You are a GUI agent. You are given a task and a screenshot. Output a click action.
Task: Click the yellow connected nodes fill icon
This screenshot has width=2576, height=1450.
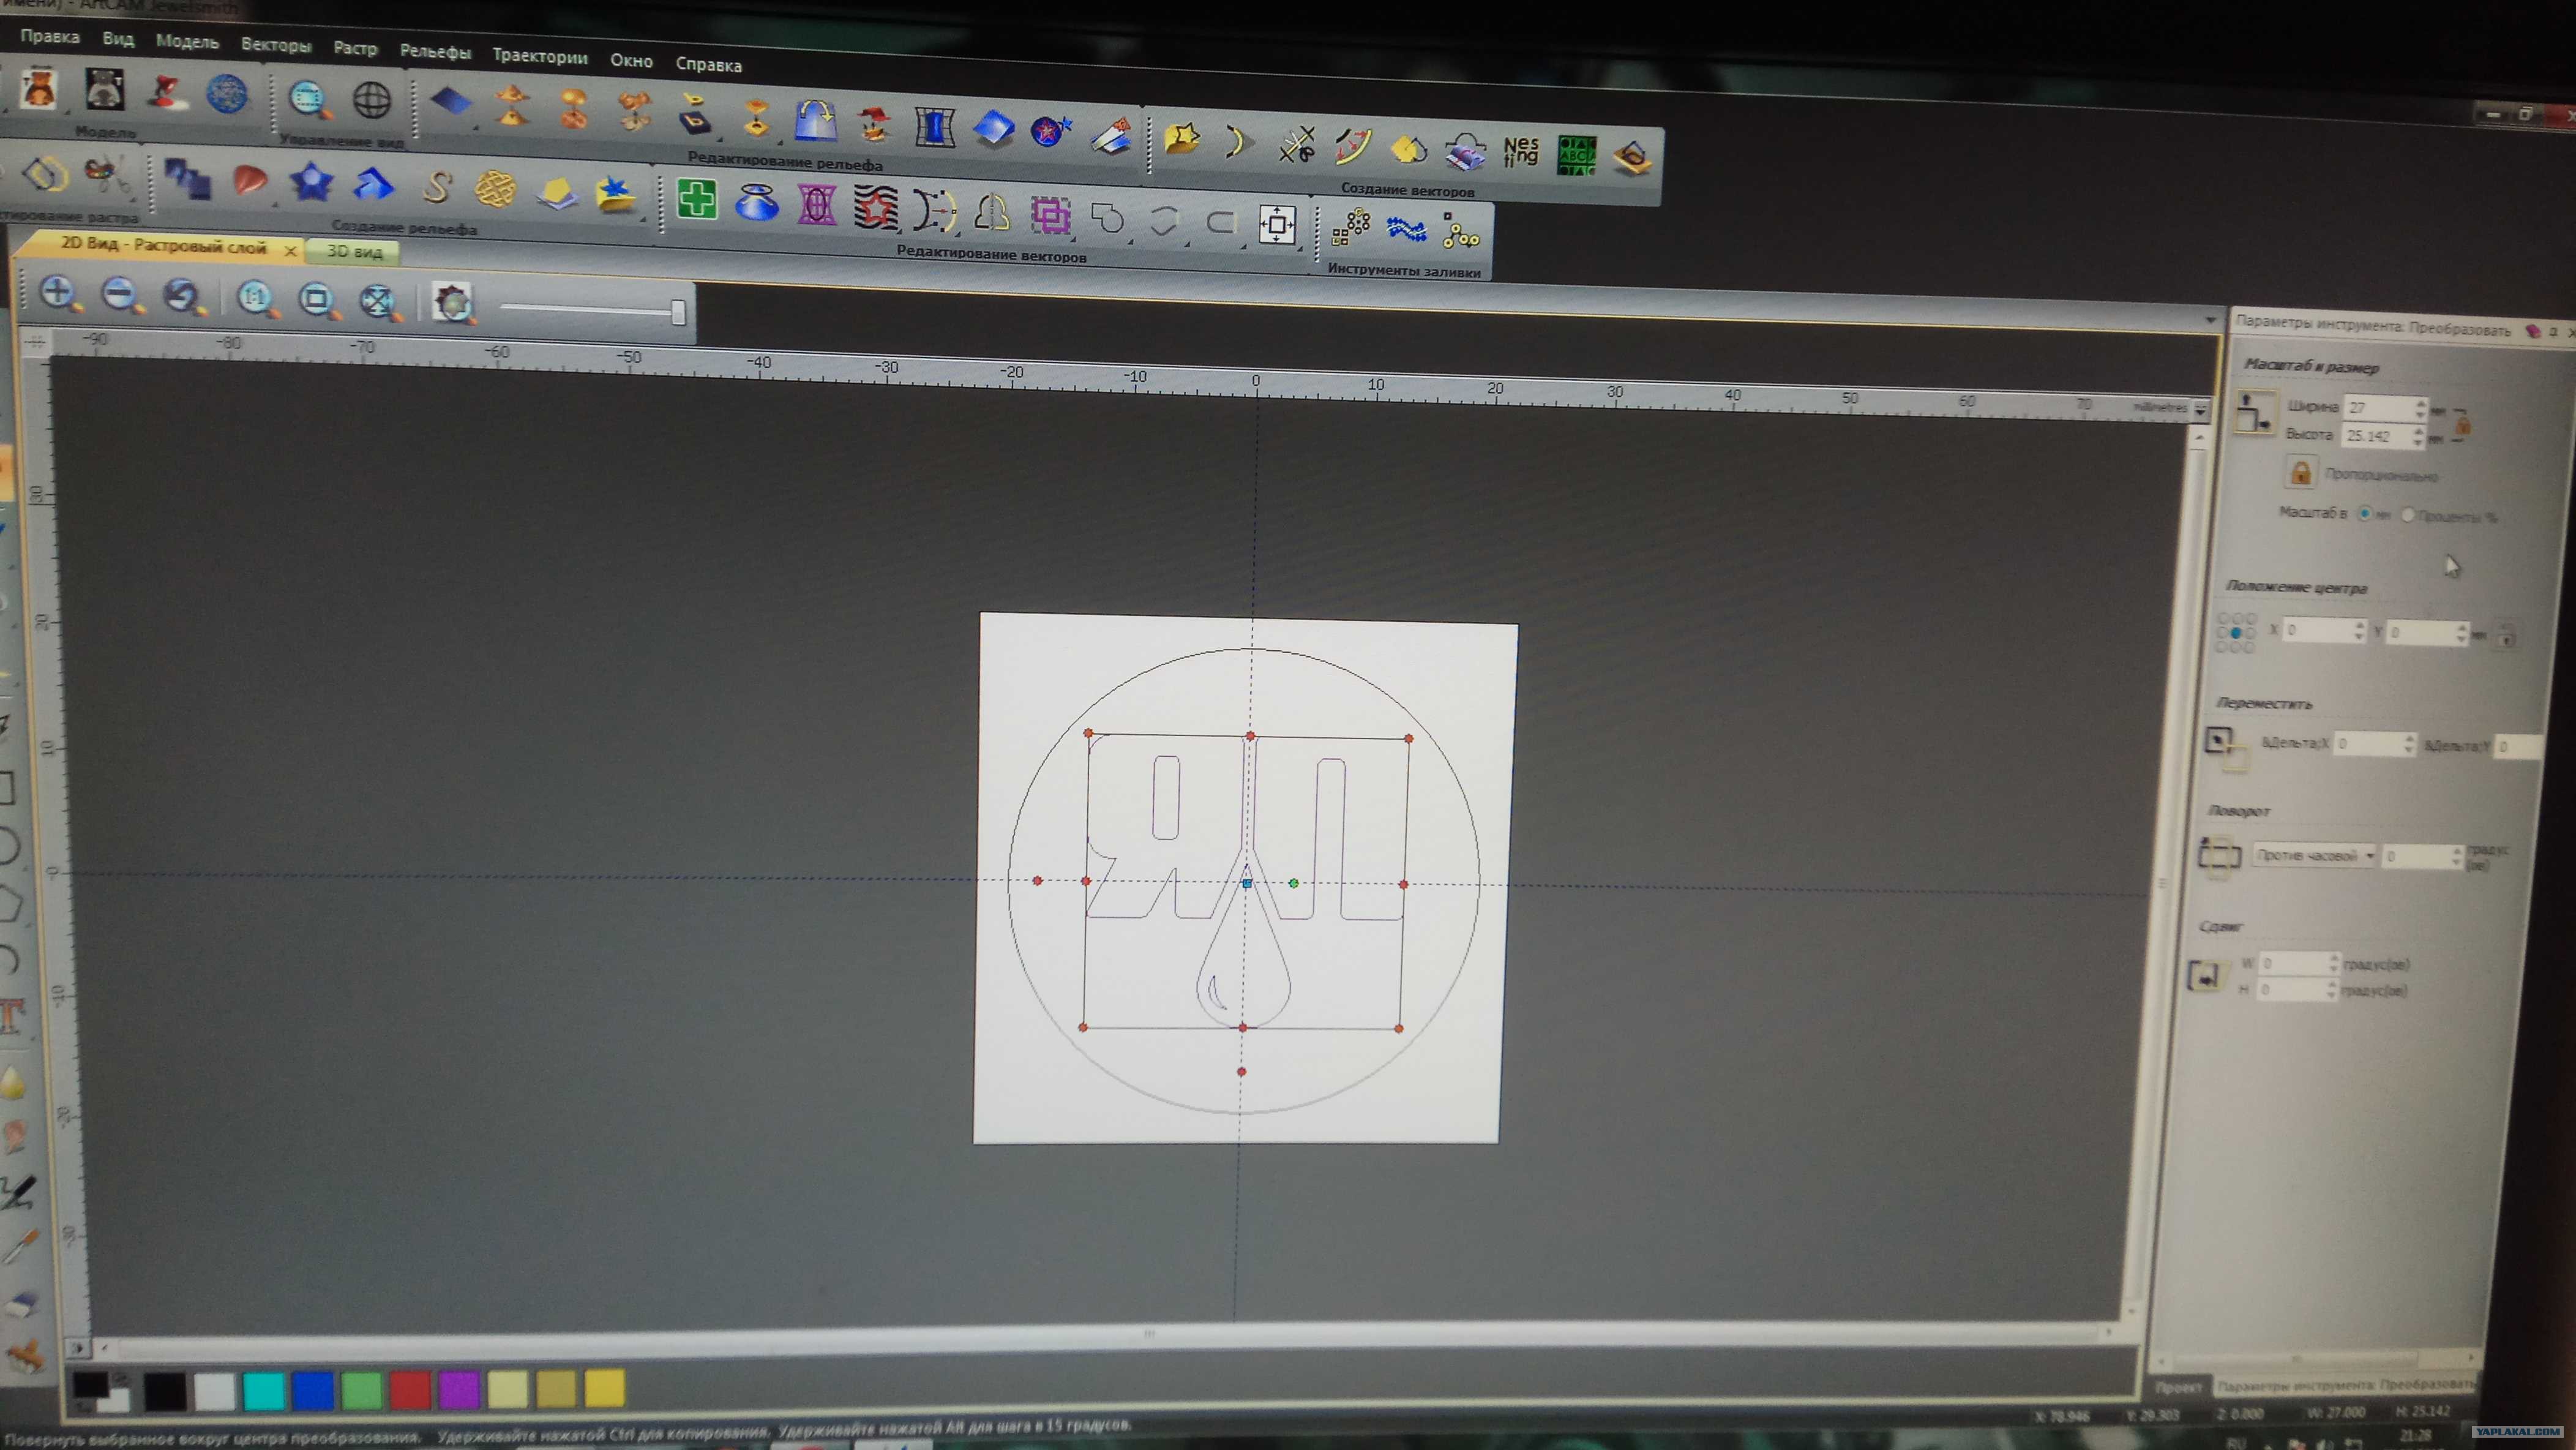click(1460, 231)
